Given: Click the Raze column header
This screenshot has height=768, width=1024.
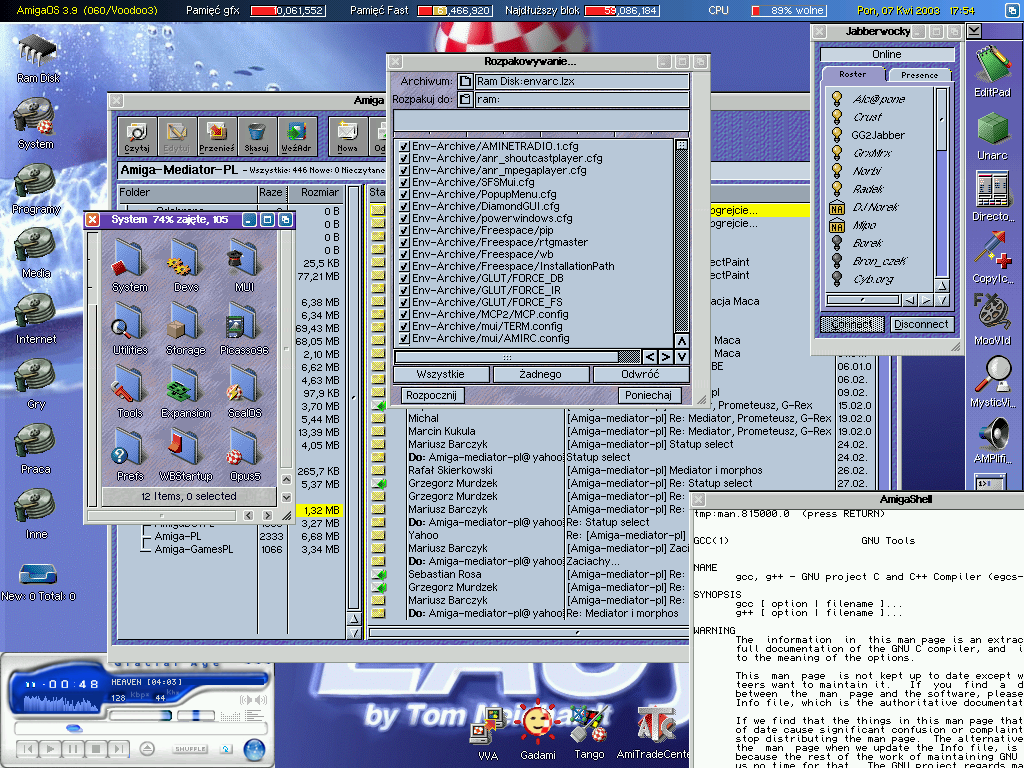Looking at the screenshot, I should 273,193.
